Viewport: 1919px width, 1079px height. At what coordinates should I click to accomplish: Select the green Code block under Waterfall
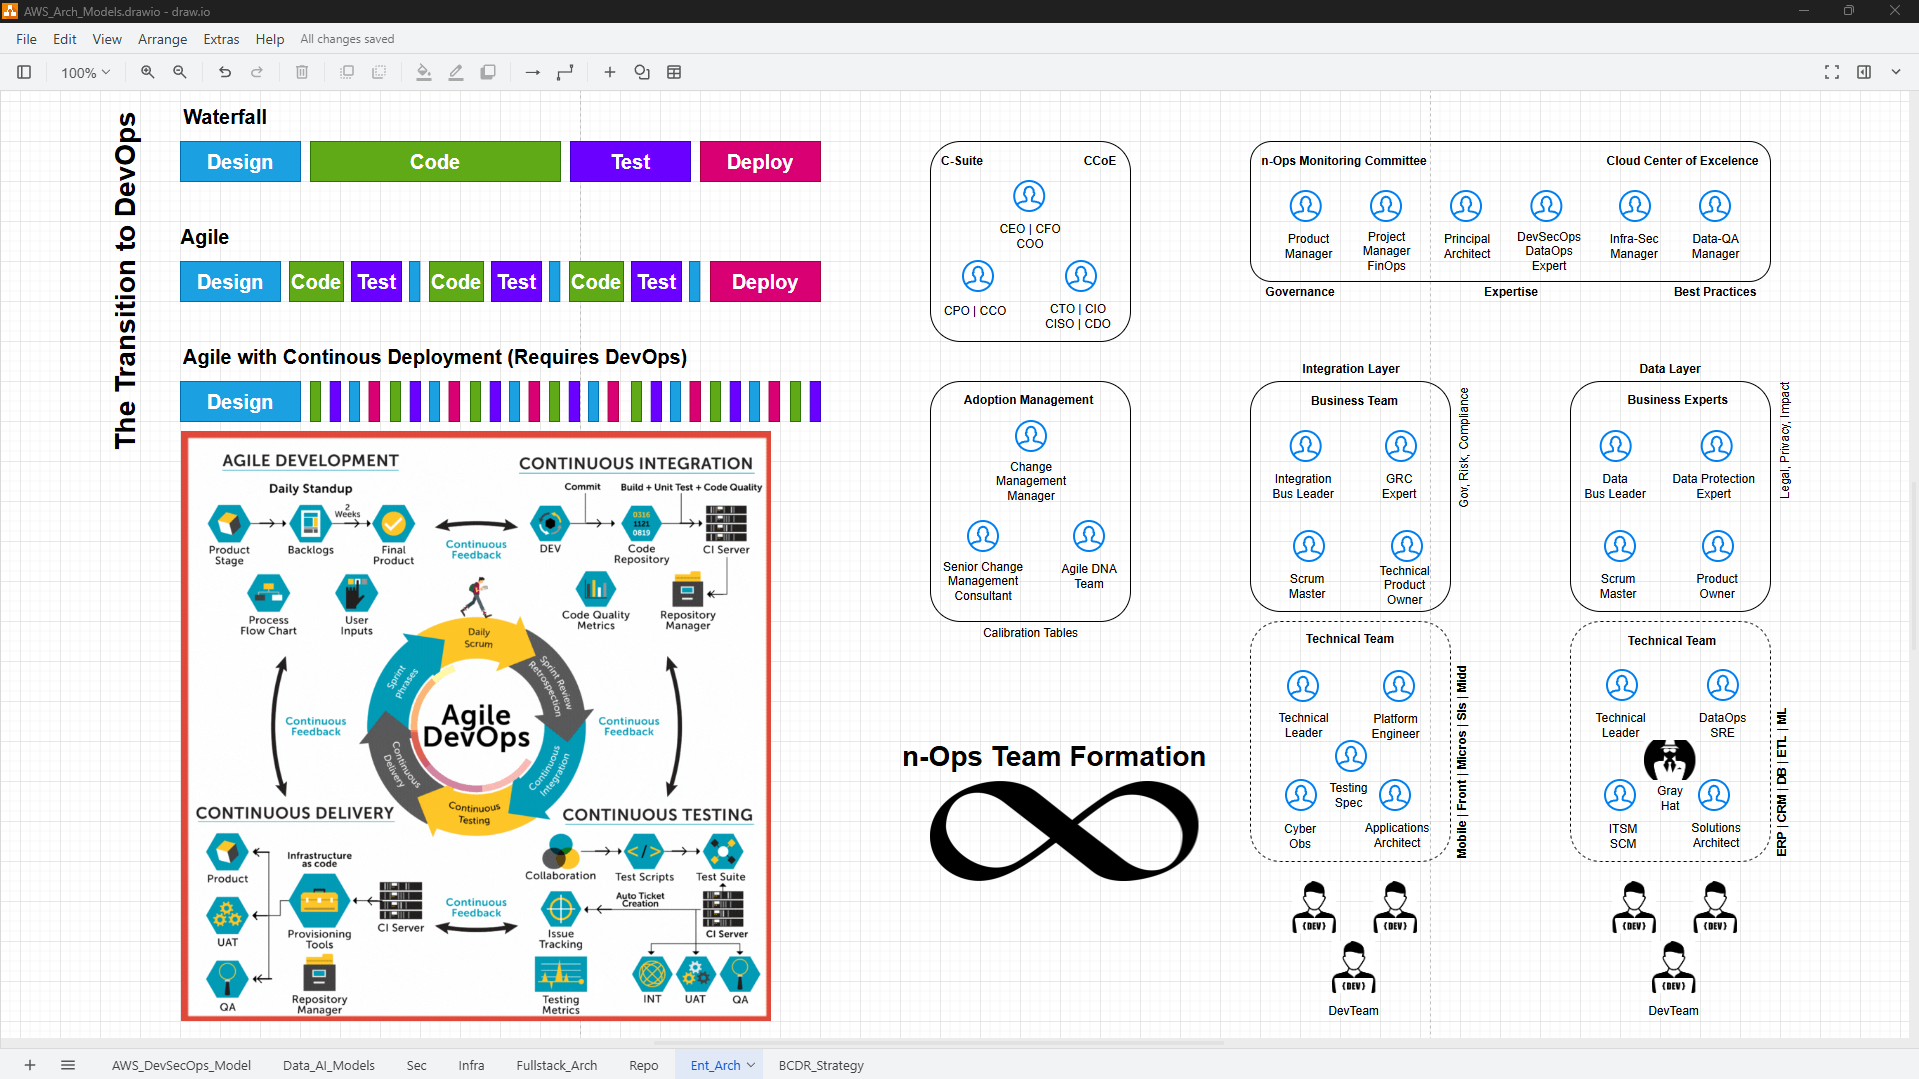click(x=435, y=162)
